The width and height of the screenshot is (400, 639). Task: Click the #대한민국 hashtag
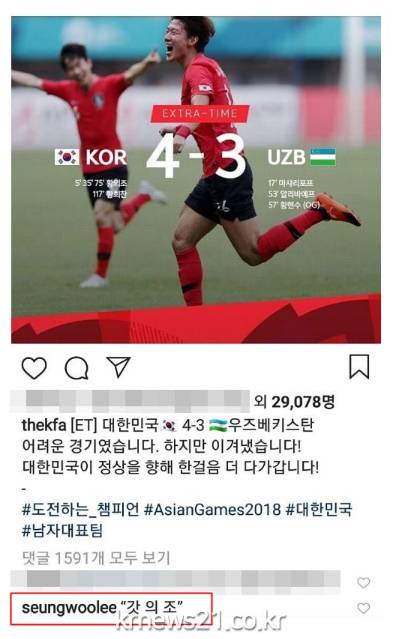(x=319, y=509)
